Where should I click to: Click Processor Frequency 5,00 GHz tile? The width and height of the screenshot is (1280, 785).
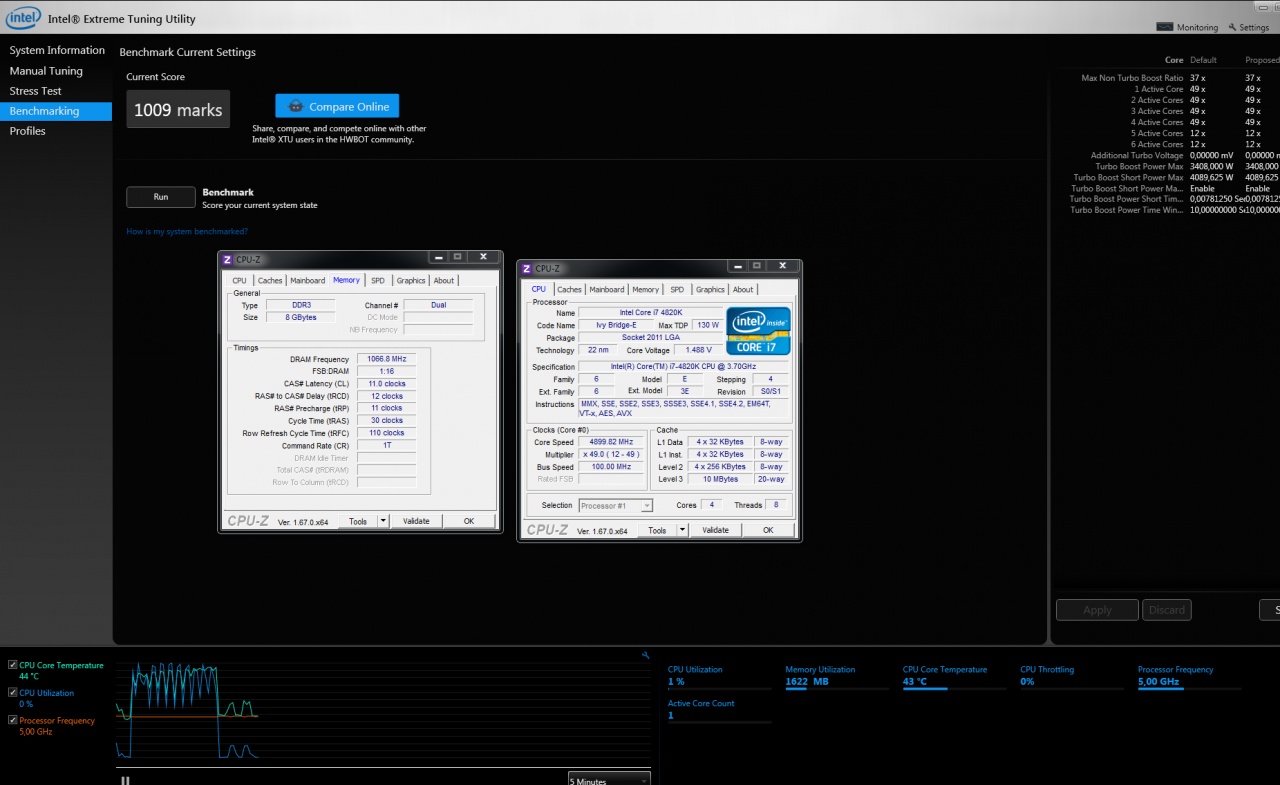pyautogui.click(x=1190, y=677)
